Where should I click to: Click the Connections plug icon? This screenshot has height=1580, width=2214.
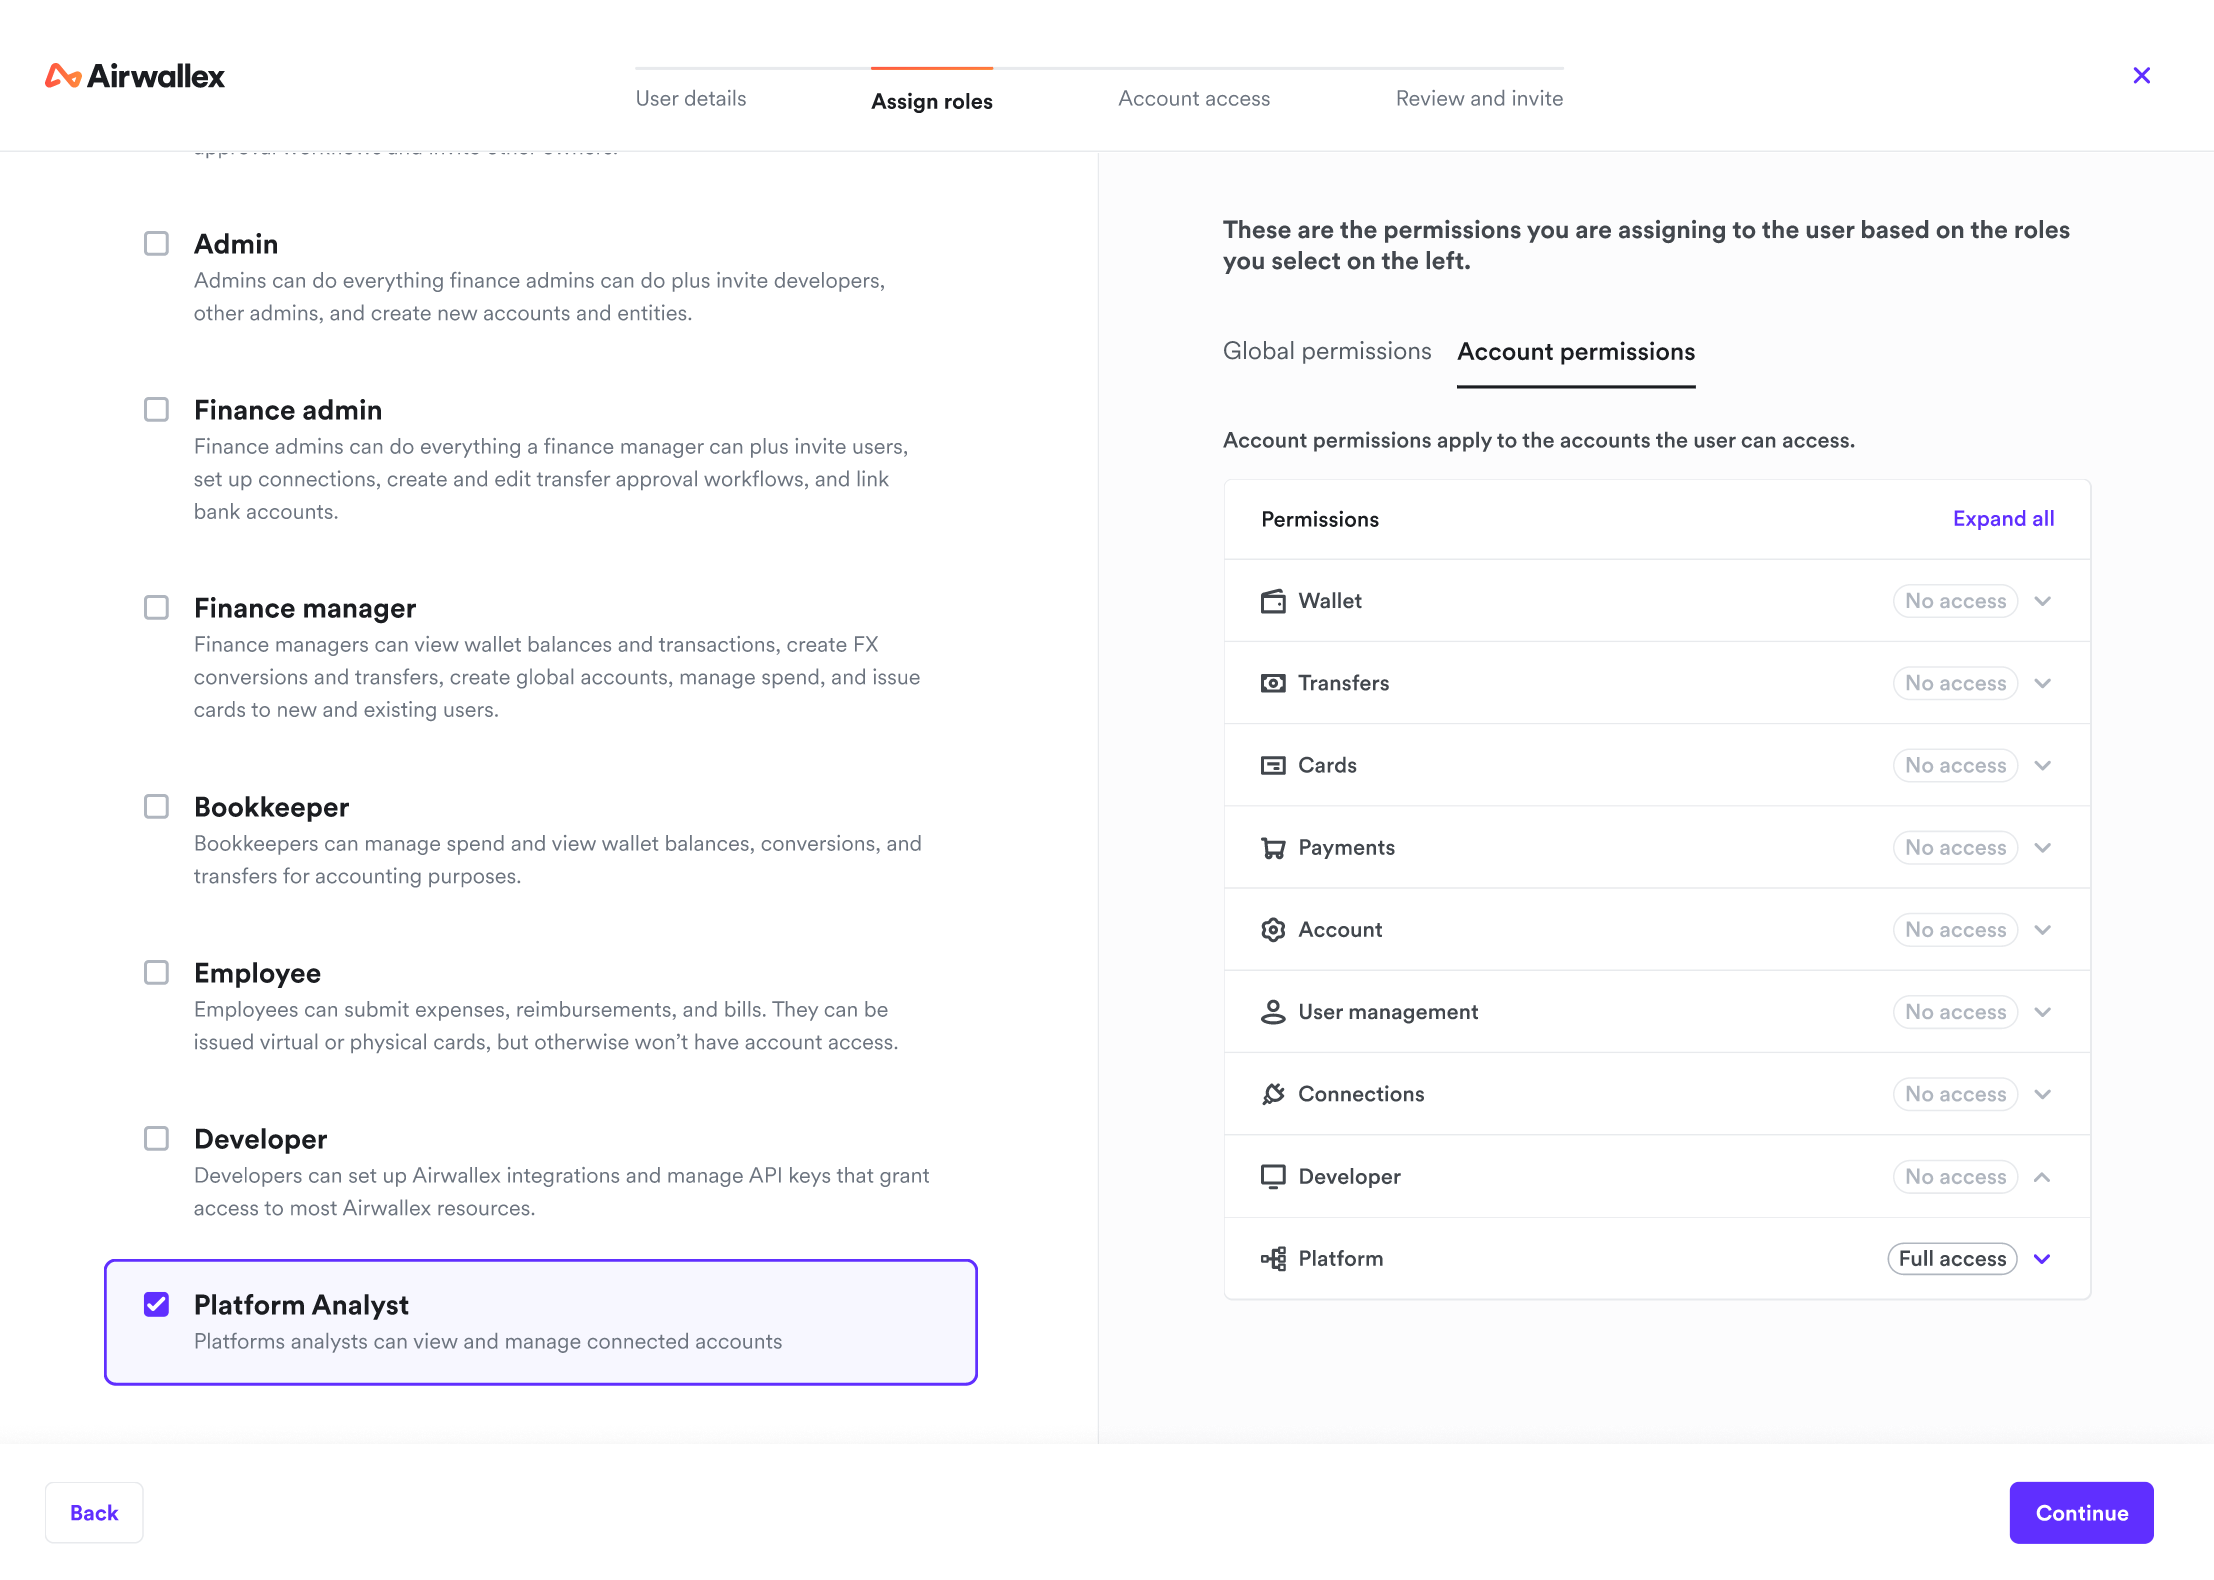1273,1094
